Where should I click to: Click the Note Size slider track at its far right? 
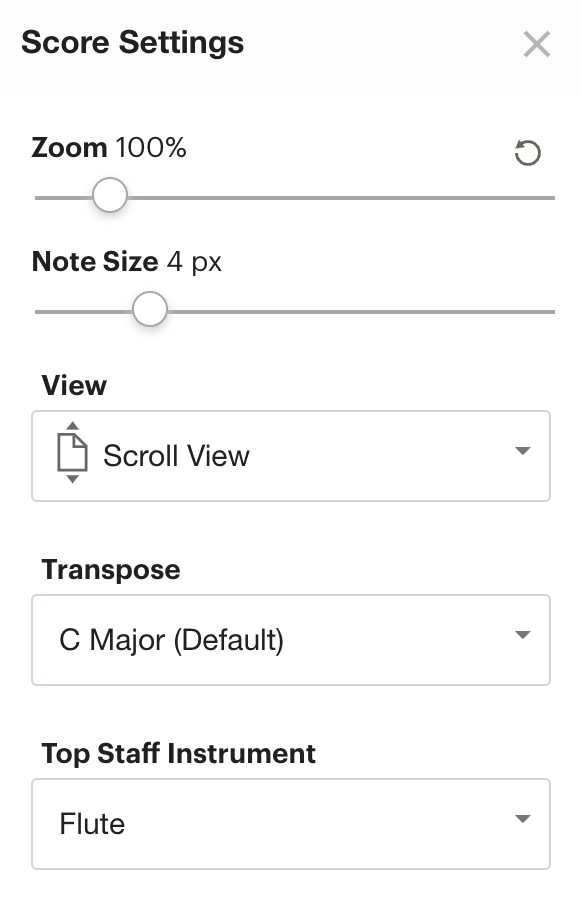pyautogui.click(x=550, y=312)
